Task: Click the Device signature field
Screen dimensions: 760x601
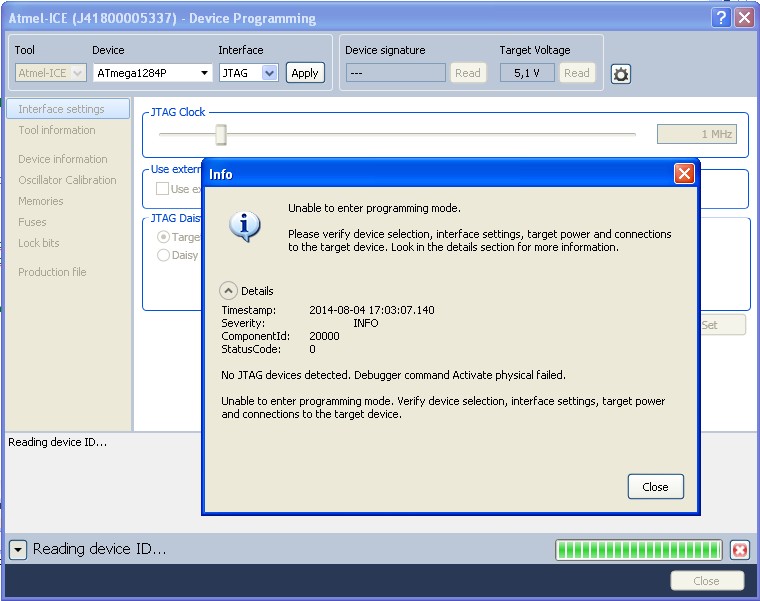Action: point(396,73)
